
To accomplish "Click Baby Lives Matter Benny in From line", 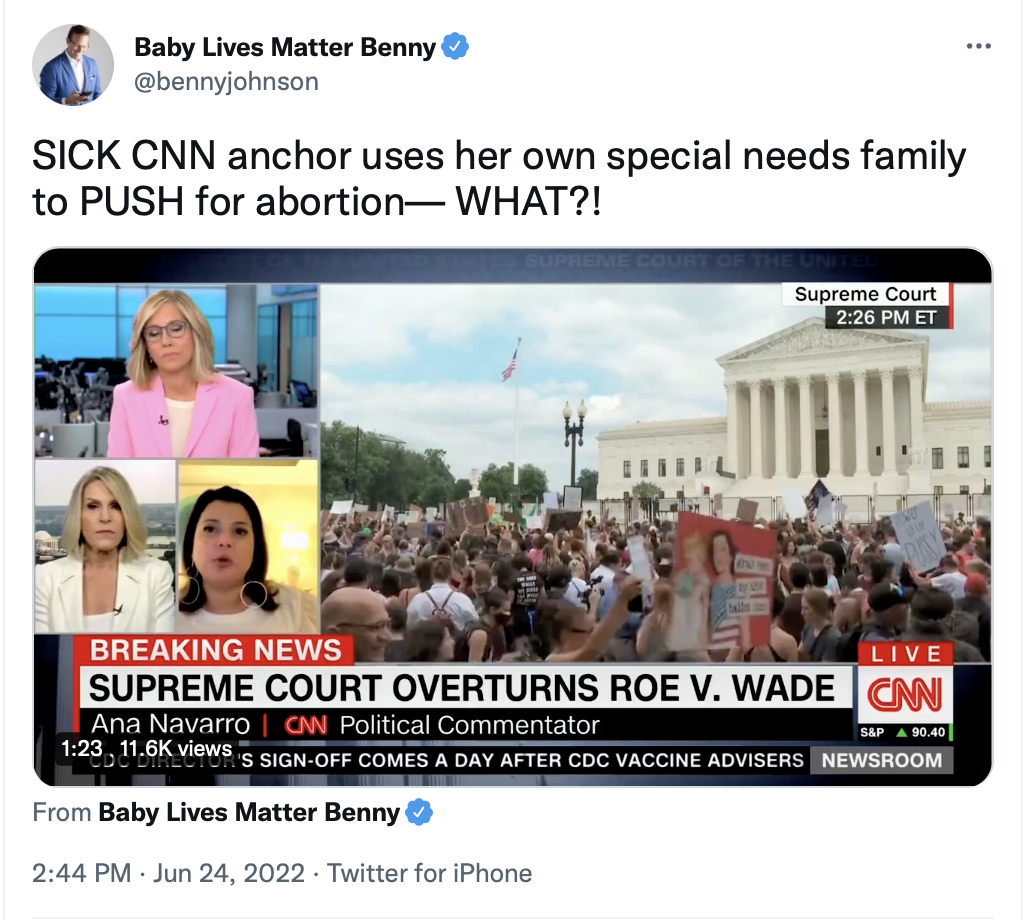I will [x=249, y=812].
